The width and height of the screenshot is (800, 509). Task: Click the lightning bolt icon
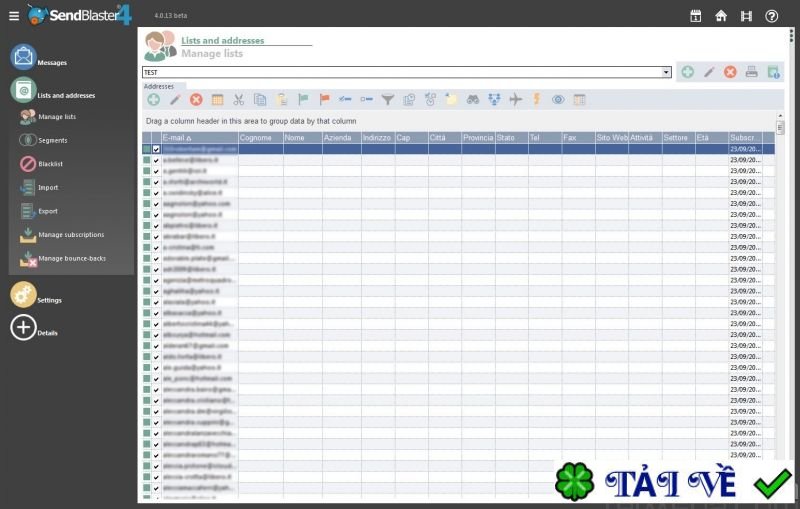pos(537,99)
